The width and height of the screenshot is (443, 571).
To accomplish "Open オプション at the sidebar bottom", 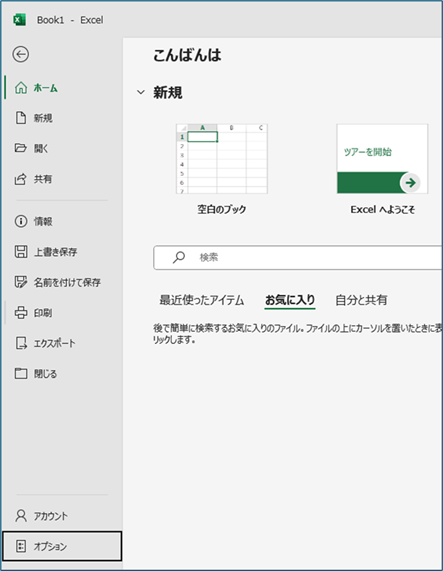I will tap(62, 546).
